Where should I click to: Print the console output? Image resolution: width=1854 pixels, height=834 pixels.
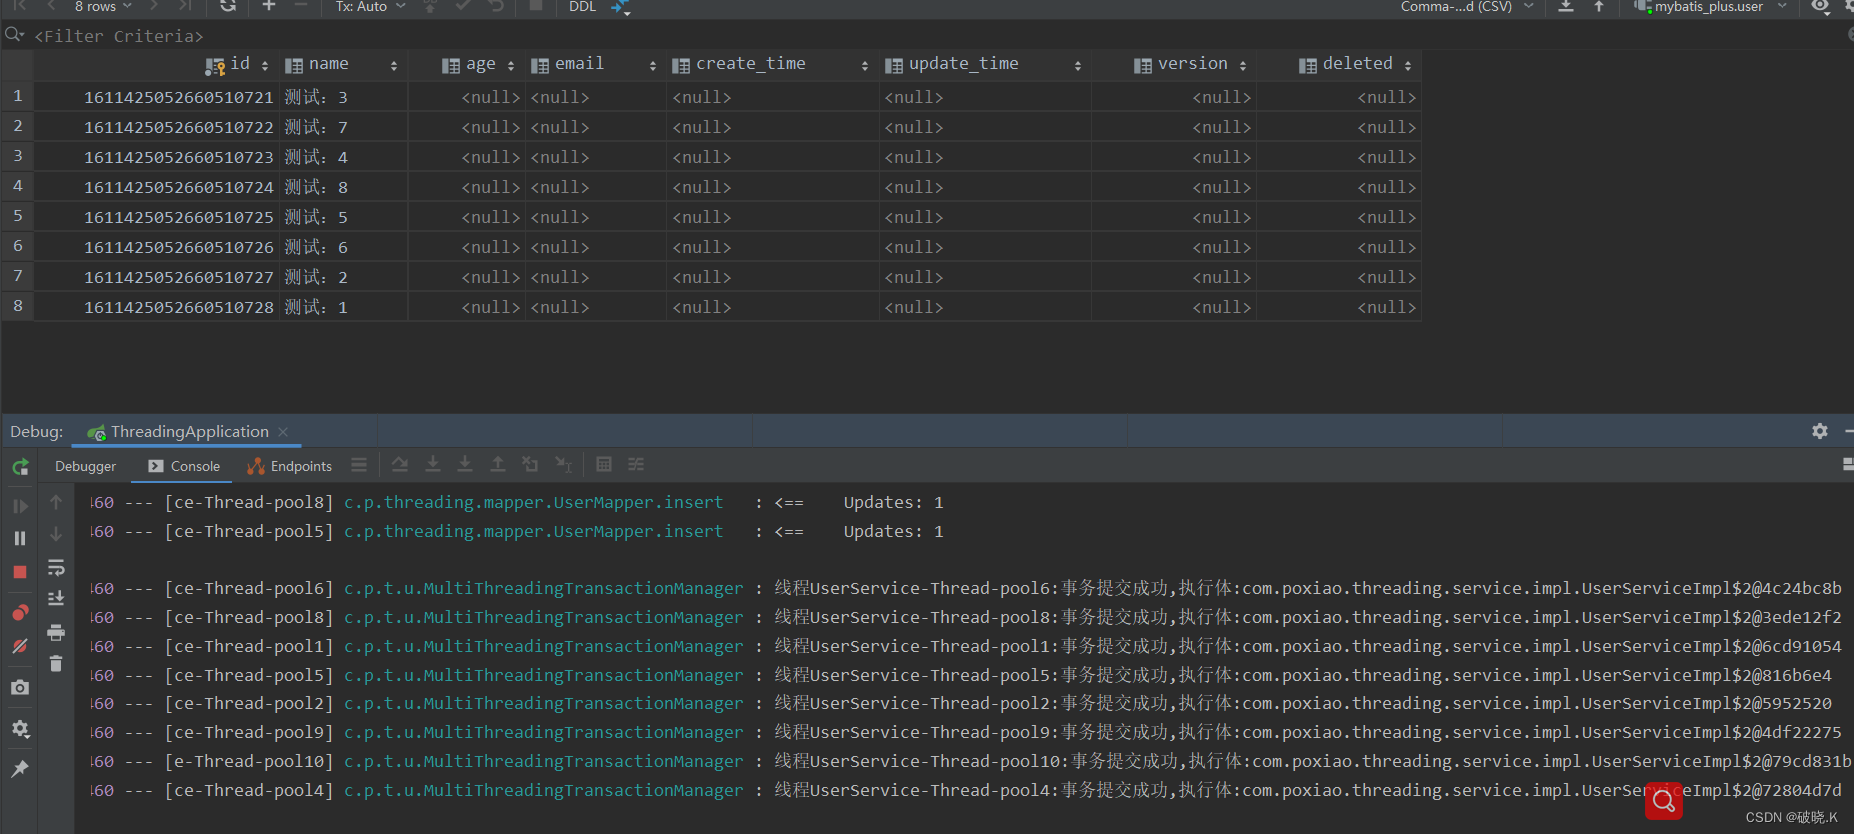pos(56,632)
